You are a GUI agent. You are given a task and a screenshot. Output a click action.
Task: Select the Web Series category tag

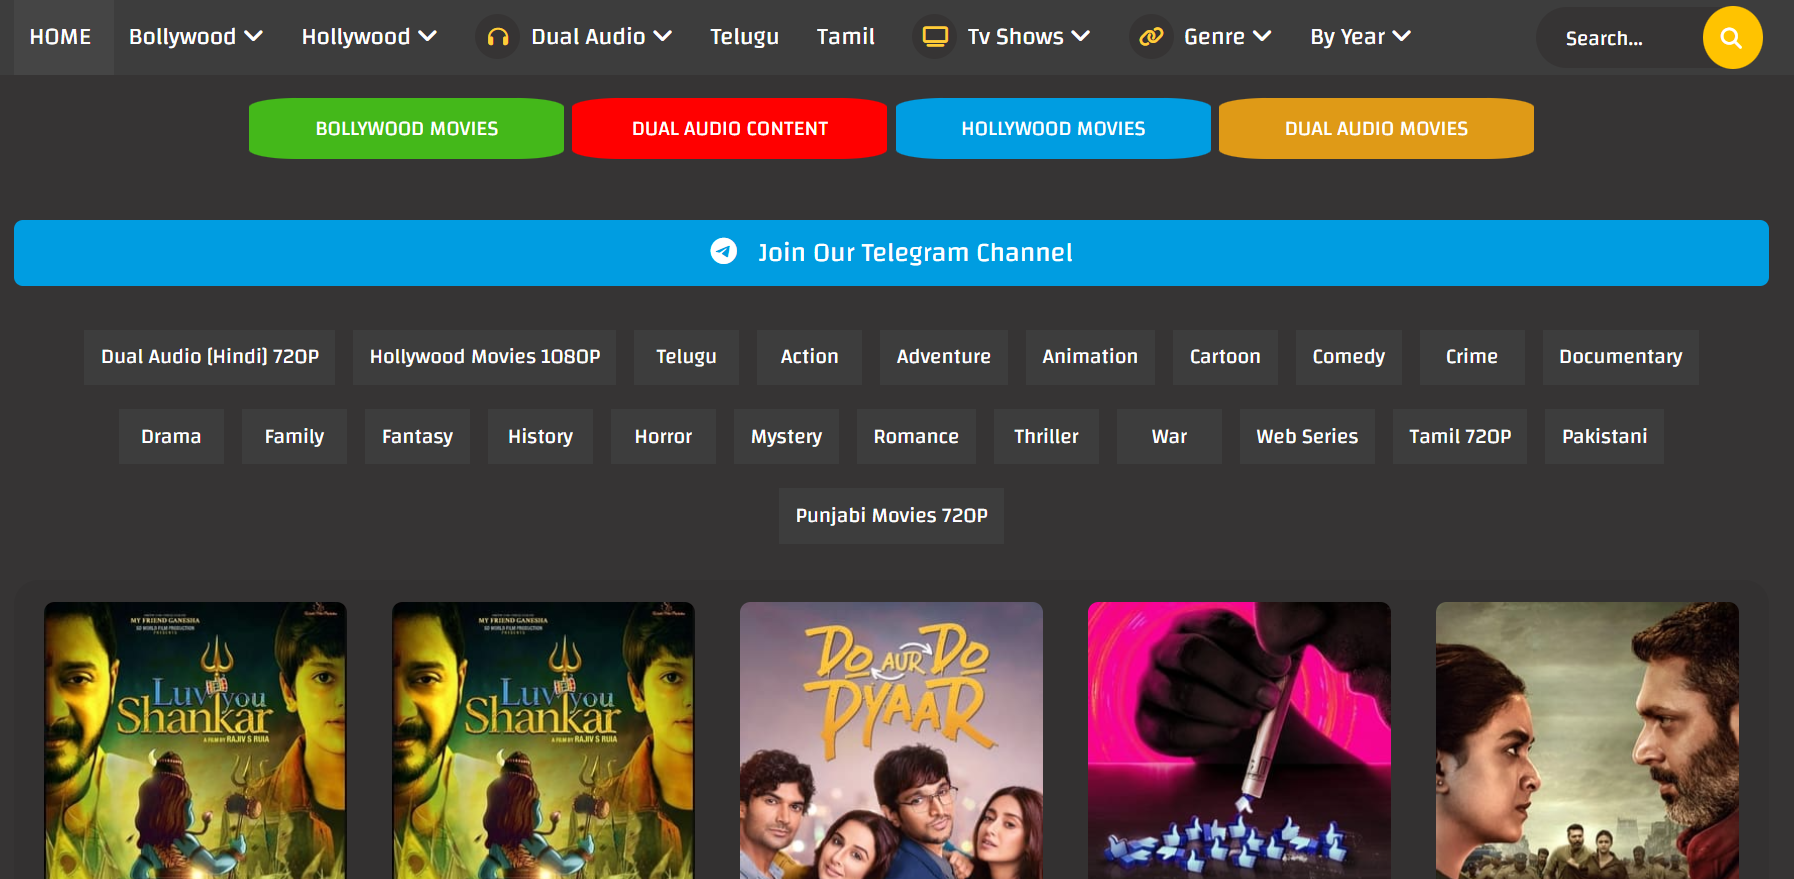(x=1306, y=436)
